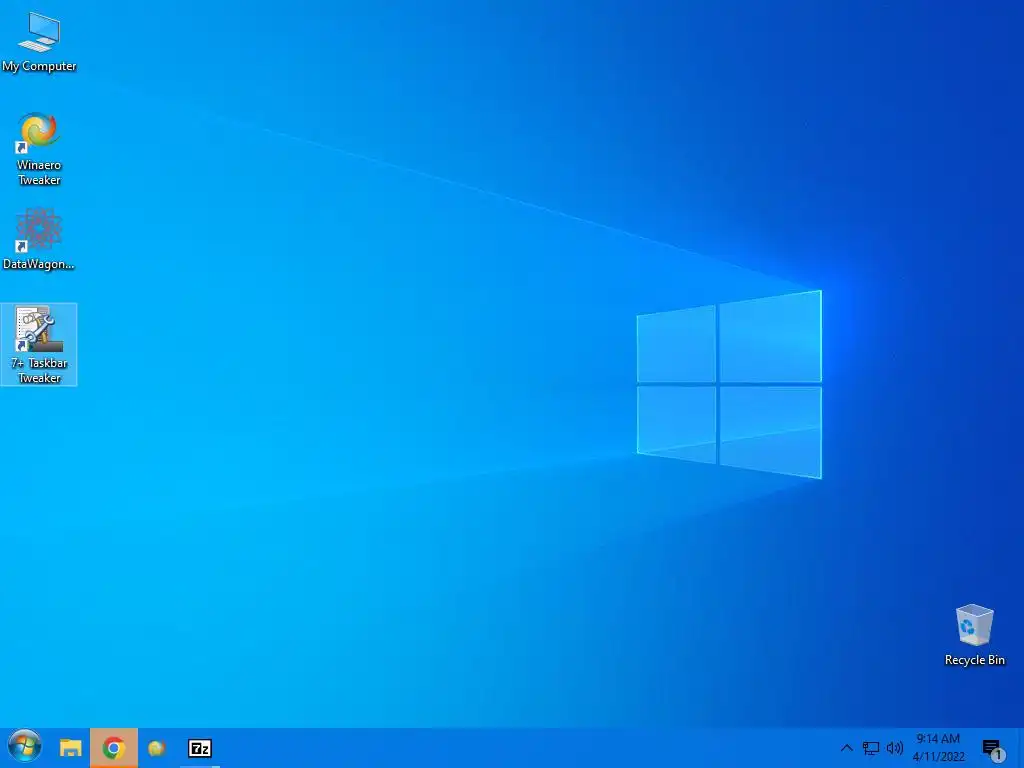Open the Winaero Tweaker taskbar icon
Screen dimensions: 1024x768
coord(157,748)
